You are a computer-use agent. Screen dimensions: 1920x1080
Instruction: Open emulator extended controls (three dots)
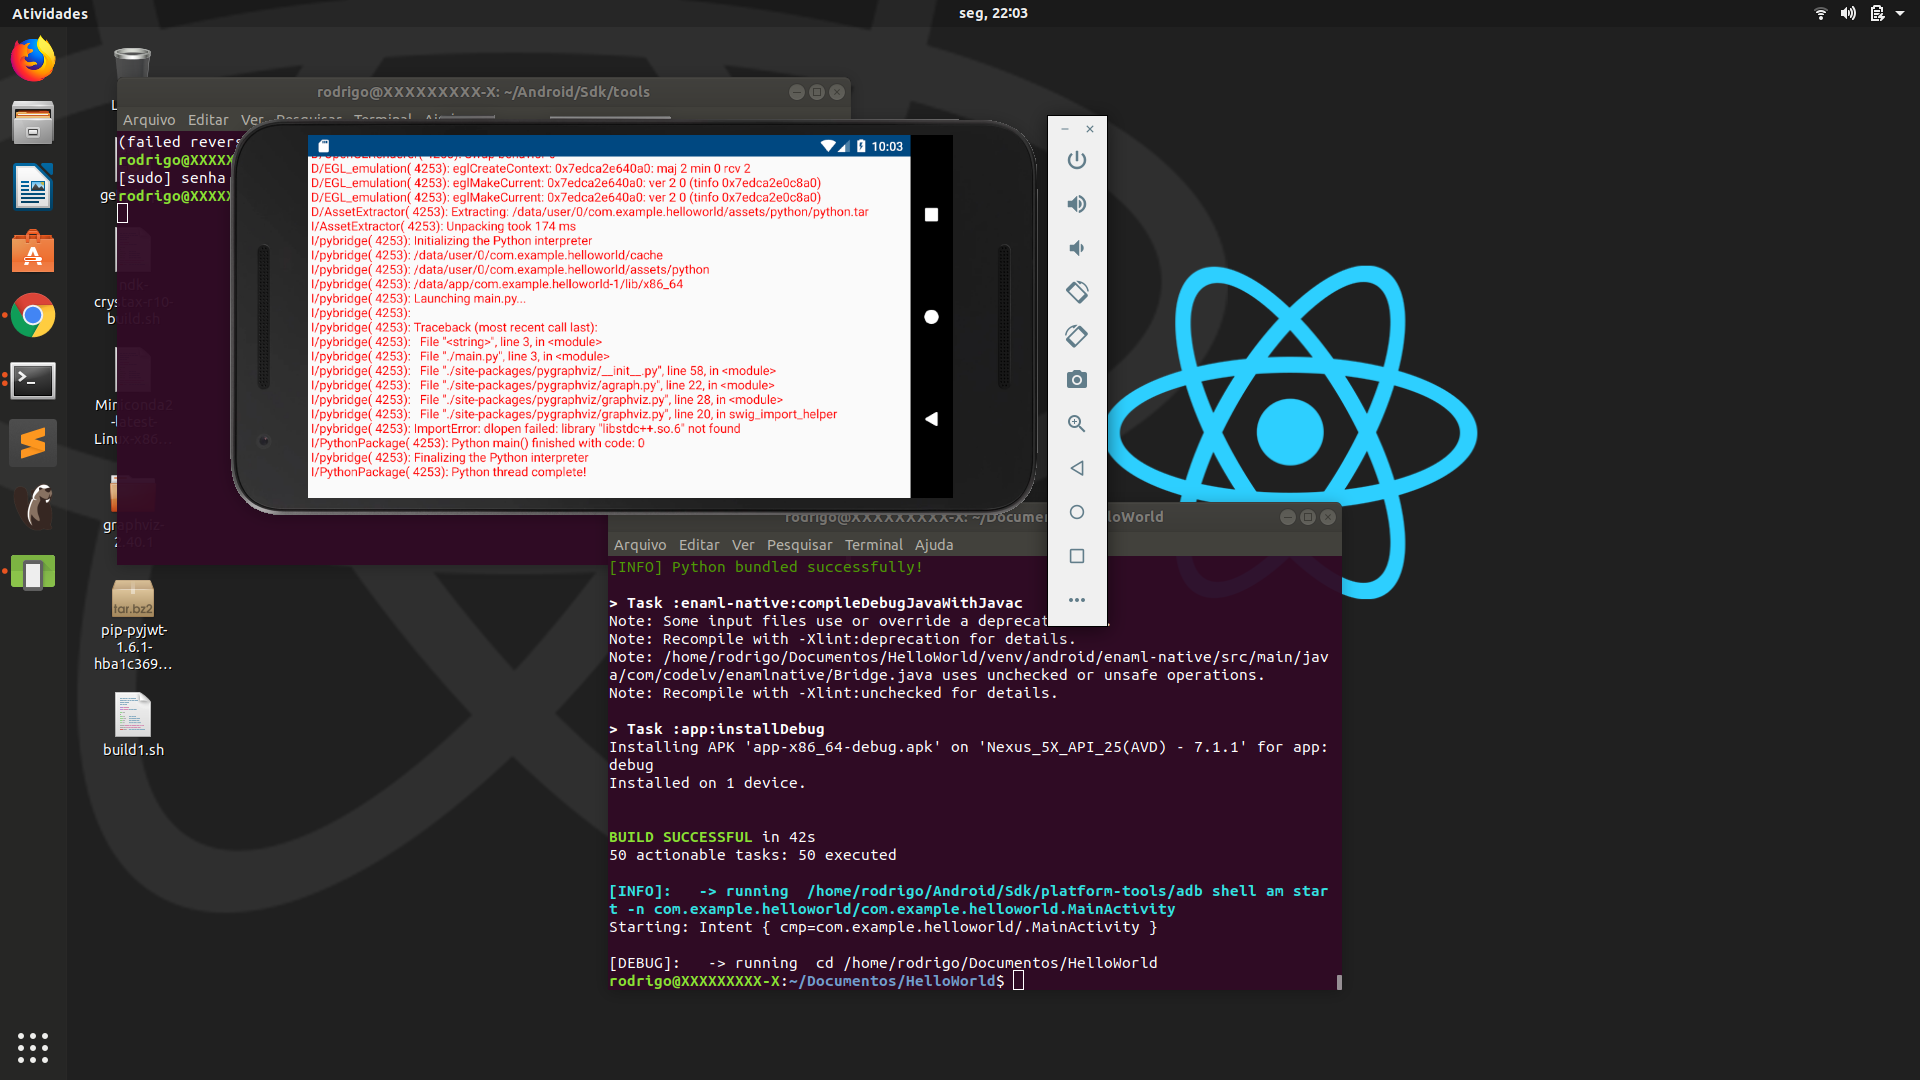tap(1076, 600)
